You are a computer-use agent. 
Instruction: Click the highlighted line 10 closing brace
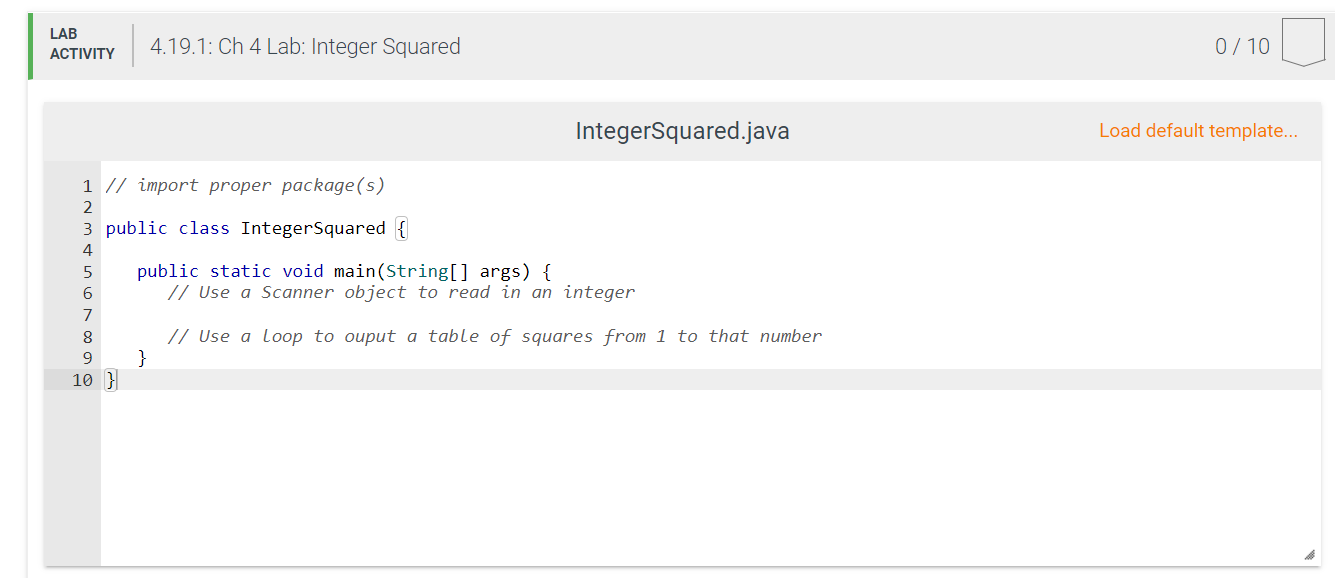click(x=109, y=379)
